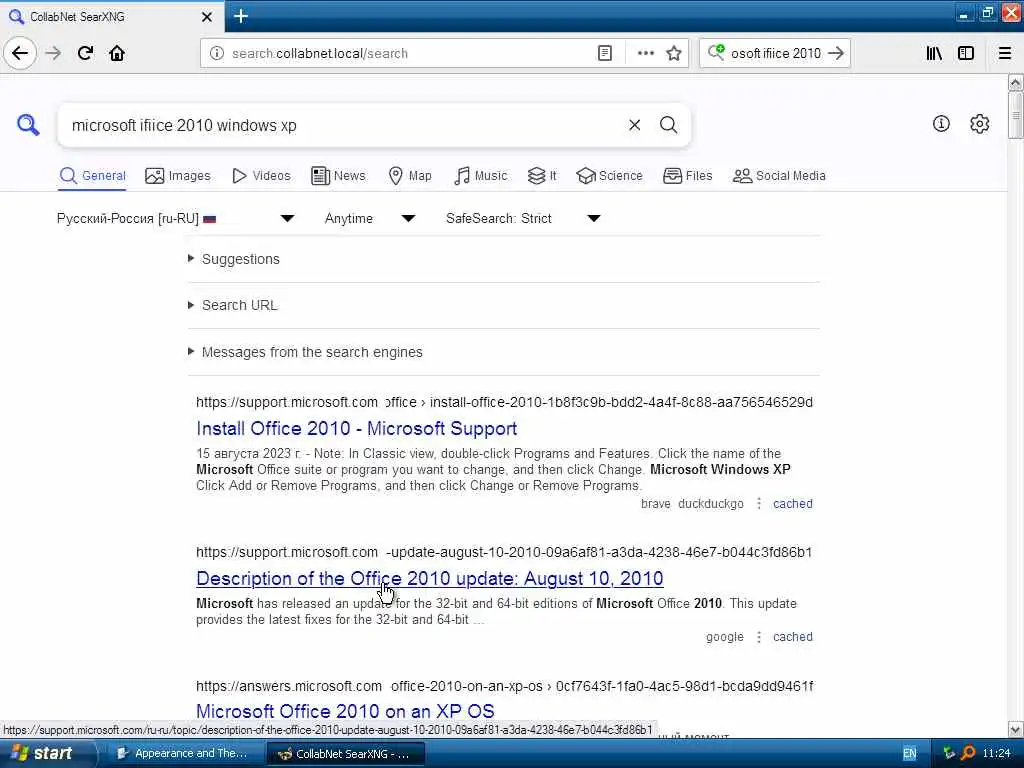Switch to the Images category

pos(178,176)
